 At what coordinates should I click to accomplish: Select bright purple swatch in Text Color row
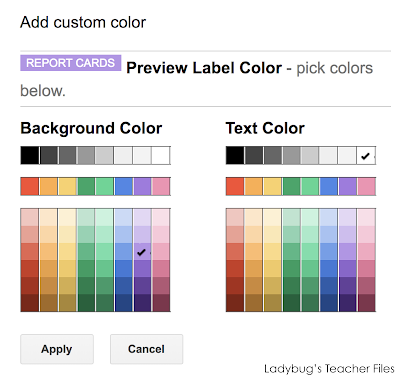[348, 186]
